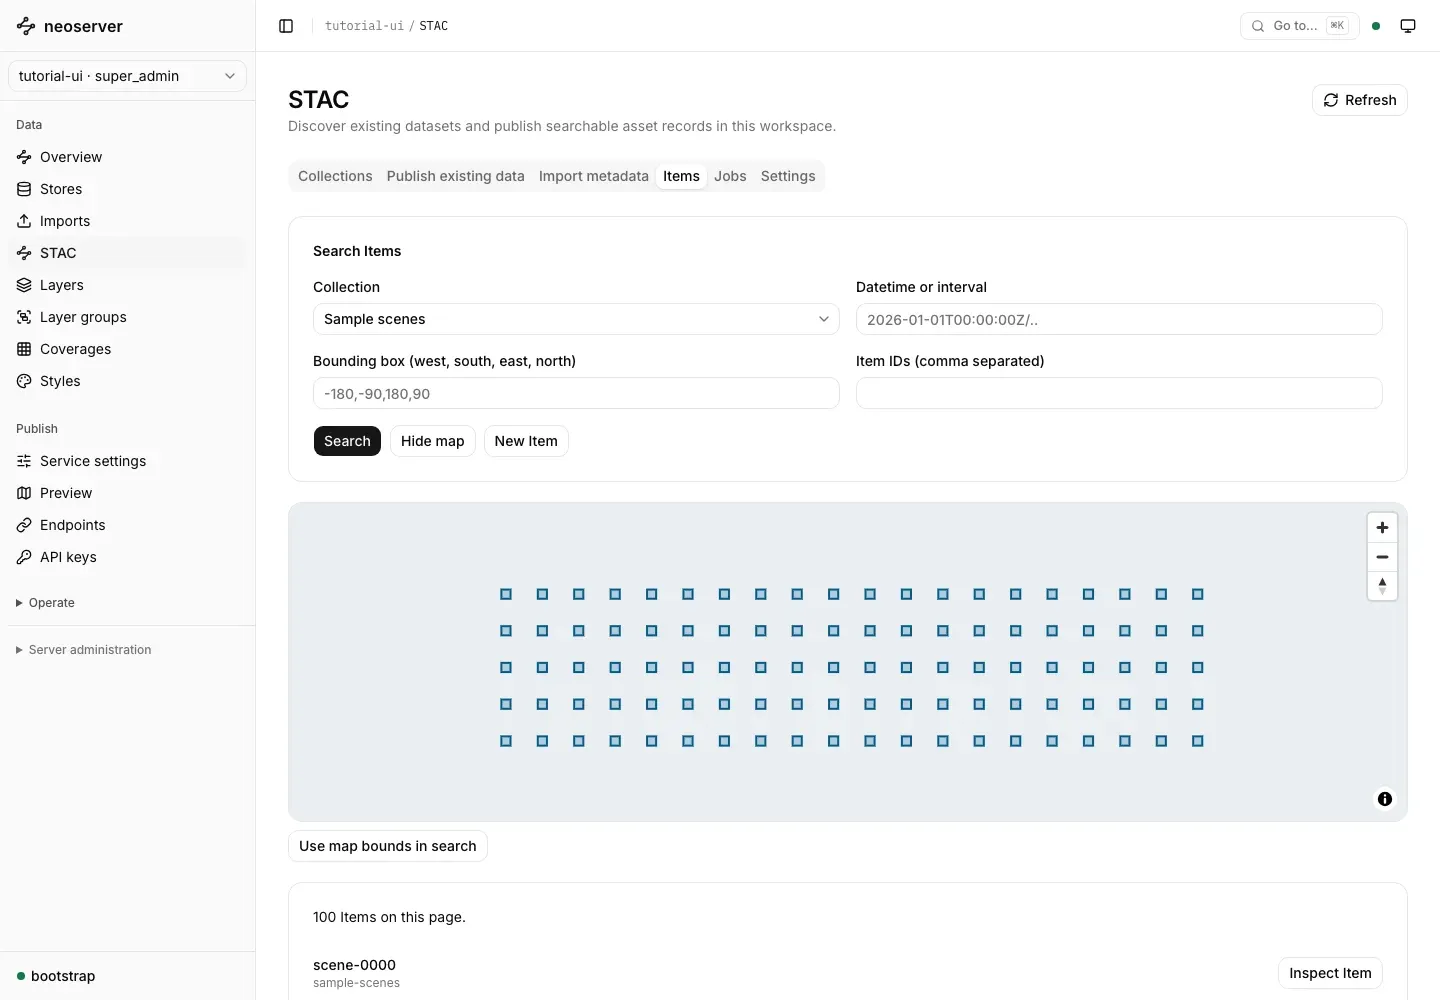Click the neoserver logo icon
The width and height of the screenshot is (1440, 1000).
pyautogui.click(x=26, y=26)
